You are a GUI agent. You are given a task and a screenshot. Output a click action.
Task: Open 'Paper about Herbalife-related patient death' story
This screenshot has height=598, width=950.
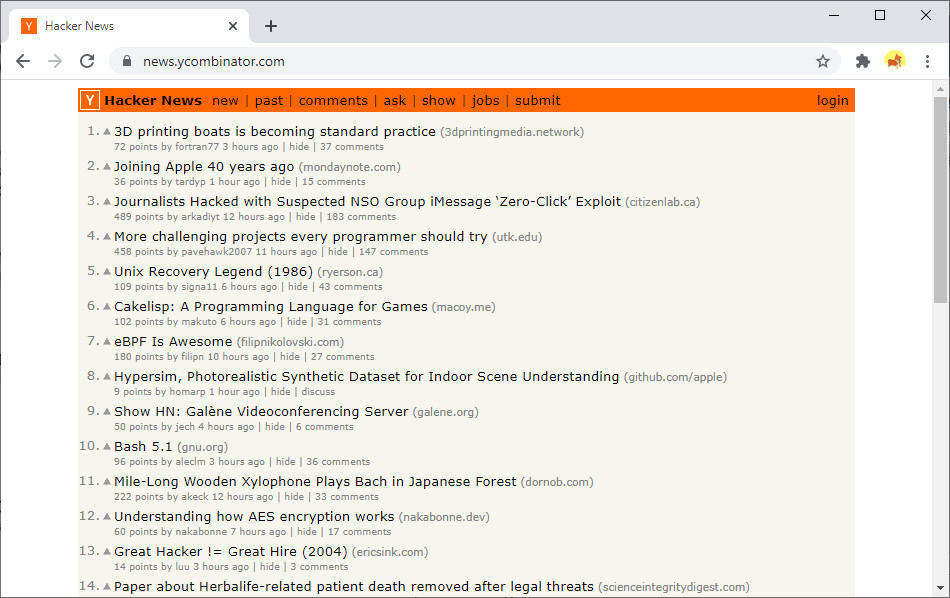(x=354, y=586)
